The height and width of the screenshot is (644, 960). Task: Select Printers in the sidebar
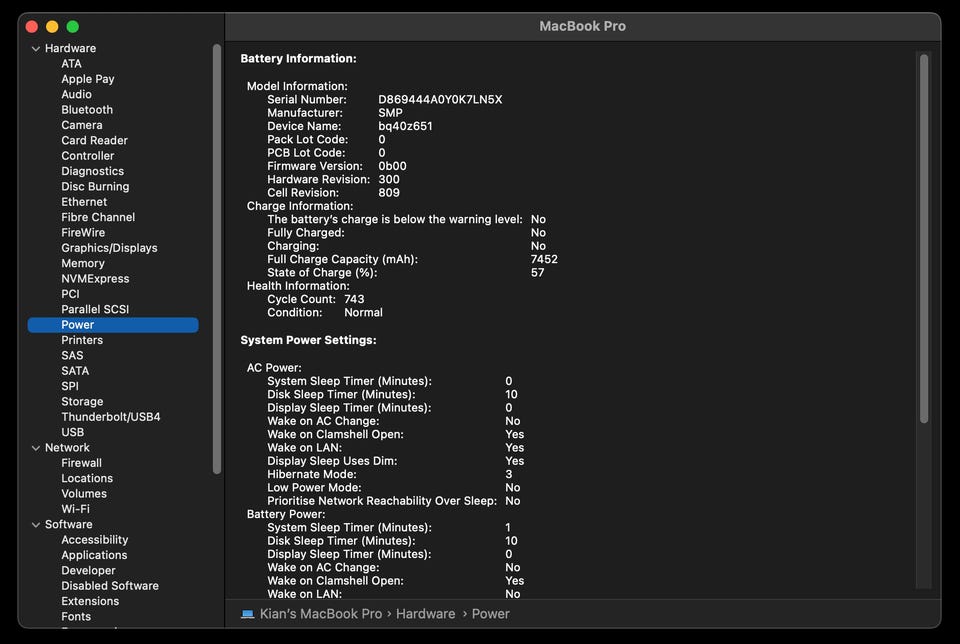point(81,340)
